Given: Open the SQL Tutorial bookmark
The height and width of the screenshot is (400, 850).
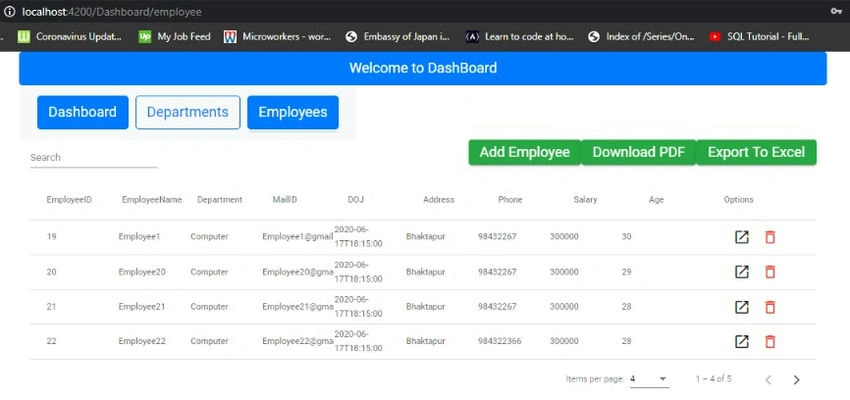Looking at the screenshot, I should click(x=761, y=37).
